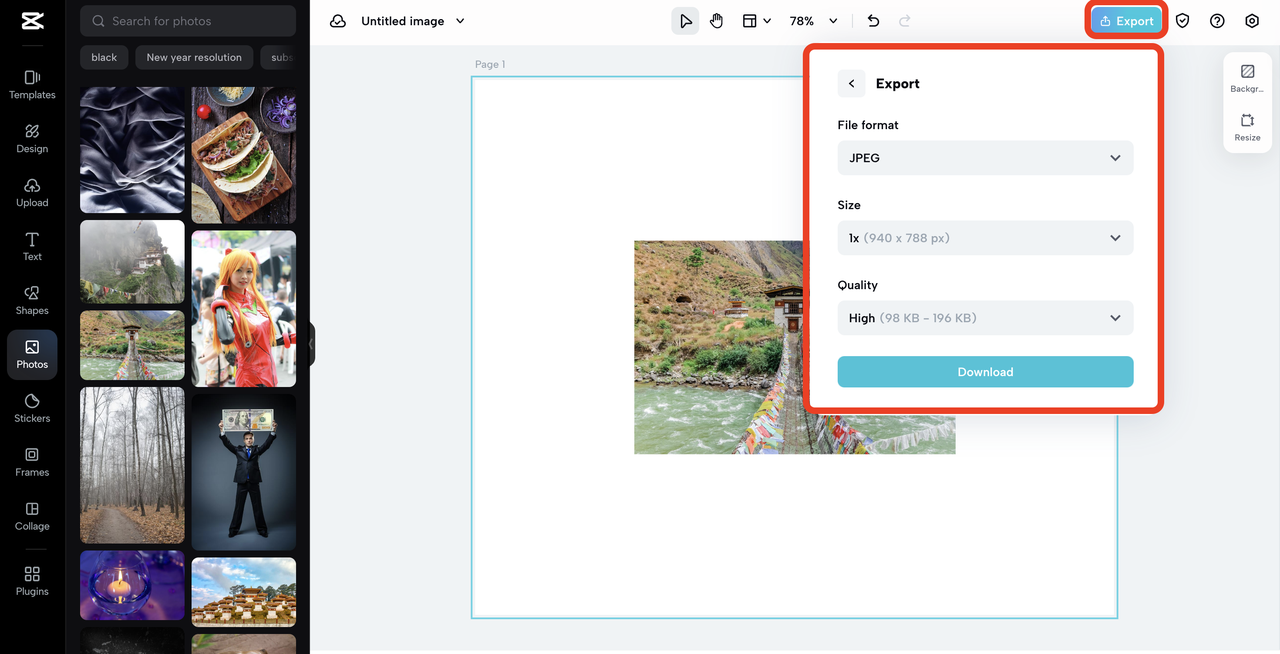Open the shield privacy icon
Image resolution: width=1280 pixels, height=654 pixels.
click(1183, 21)
